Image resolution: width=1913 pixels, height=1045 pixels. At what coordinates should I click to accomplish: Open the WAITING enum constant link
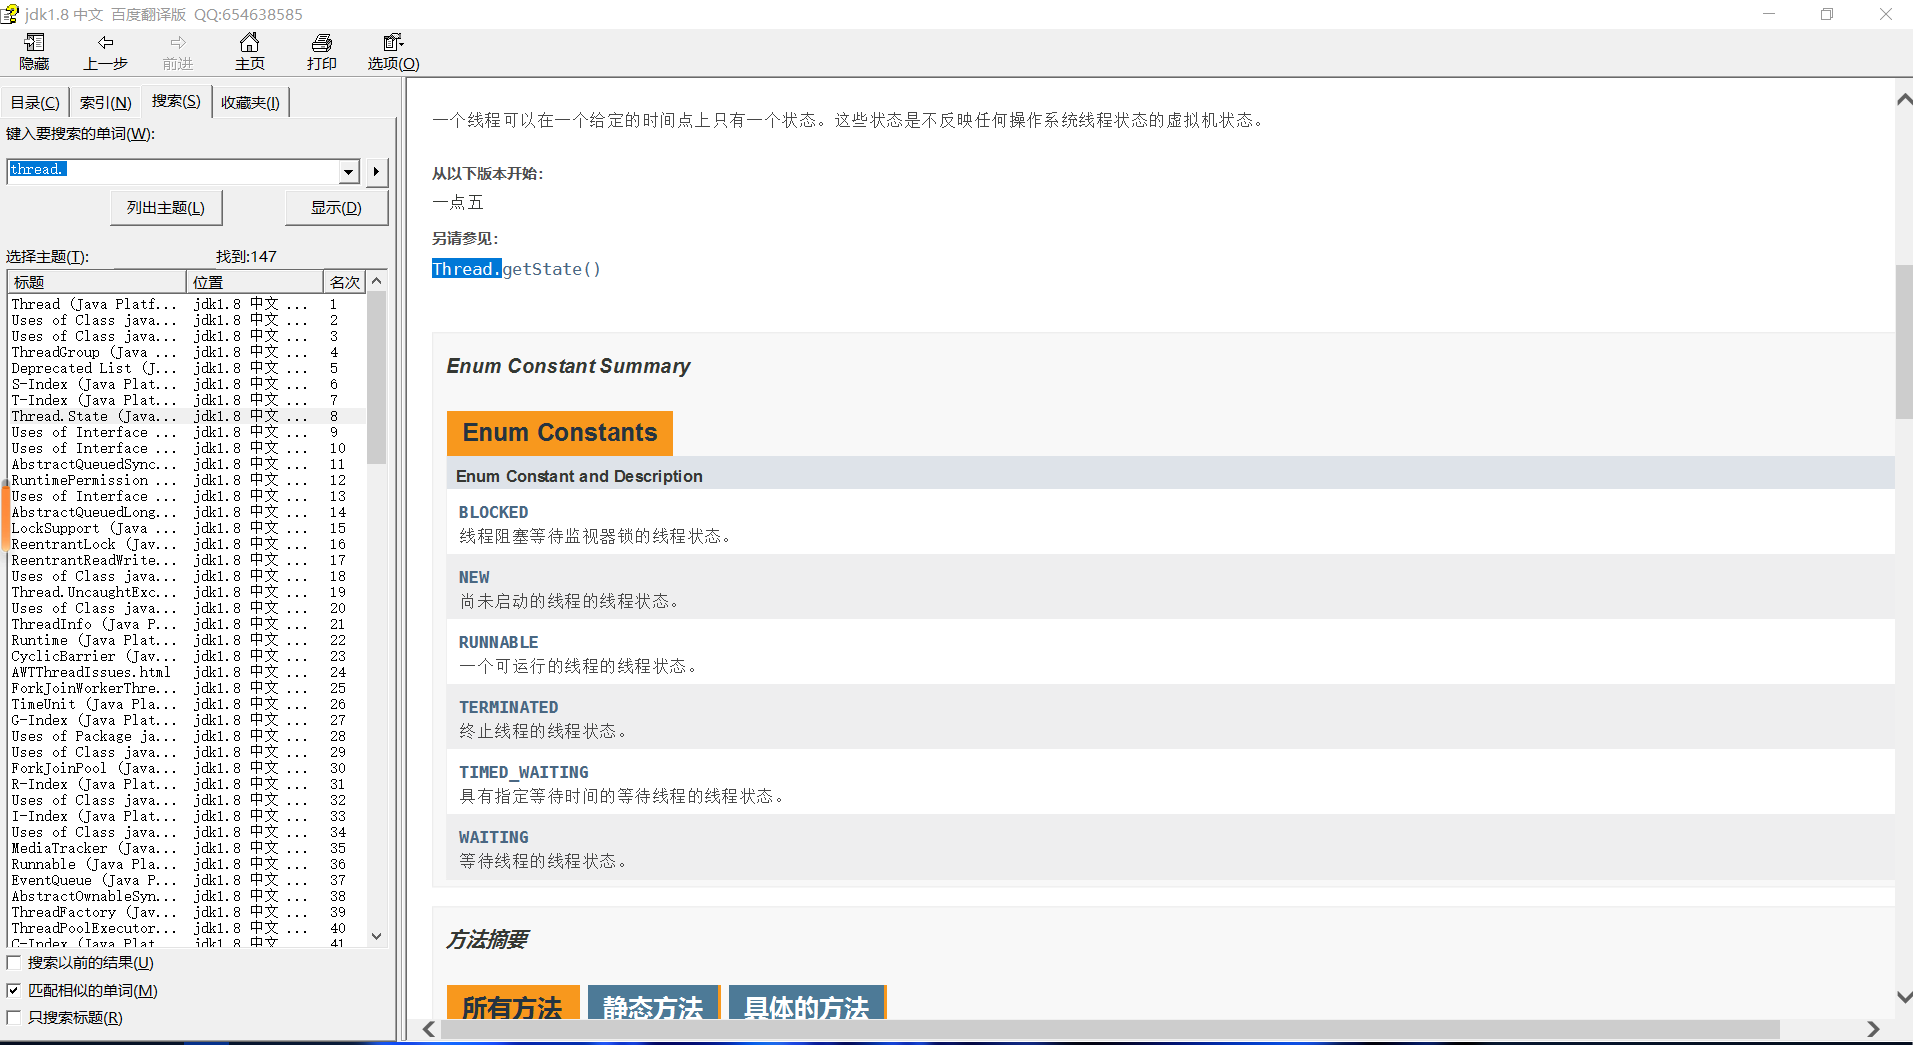pos(493,837)
